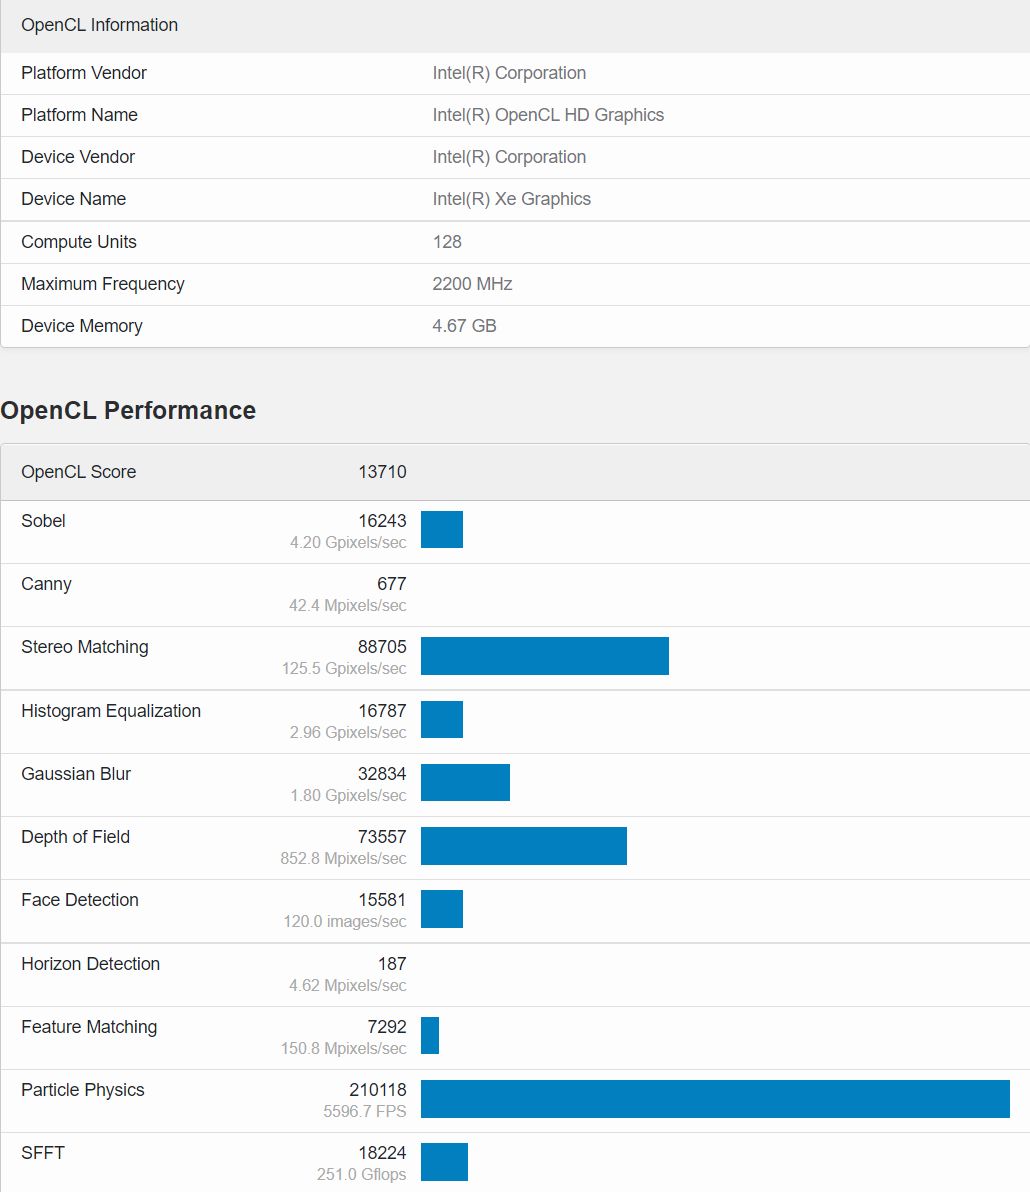Viewport: 1030px width, 1192px height.
Task: Click the OpenCL Score value 13710
Action: point(383,471)
